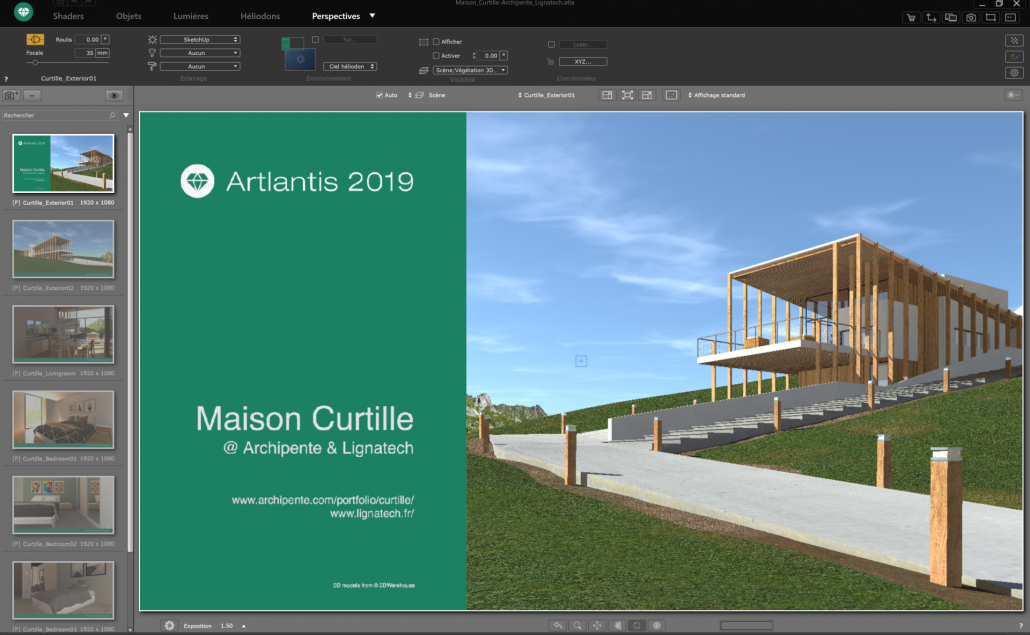1030x635 pixels.
Task: Click the paint roller icon in Eclairage
Action: 152,66
